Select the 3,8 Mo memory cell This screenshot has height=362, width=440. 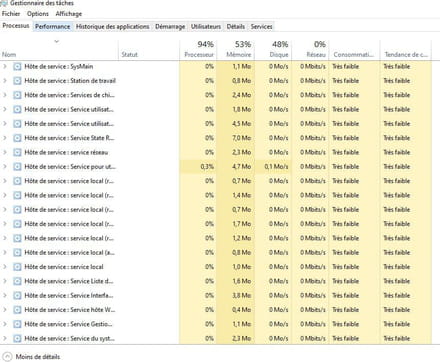[235, 296]
